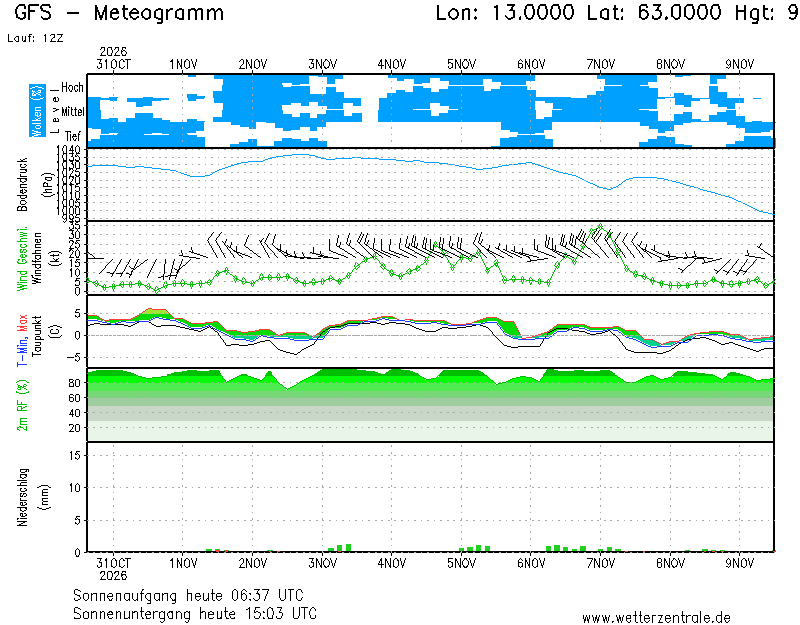Image resolution: width=800 pixels, height=625 pixels.
Task: Click the wind speed peak marker near 7NOV
Action: coord(601,226)
